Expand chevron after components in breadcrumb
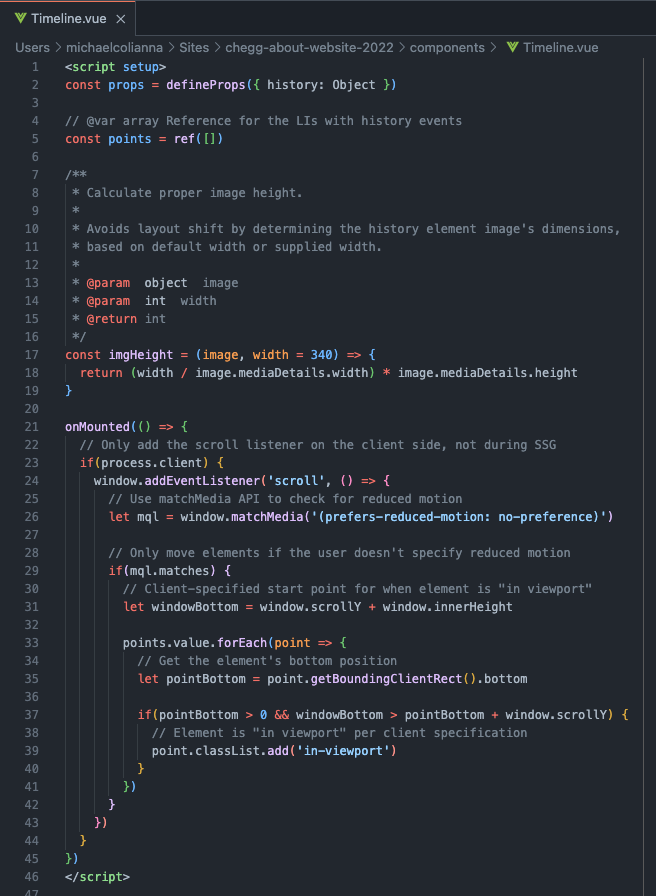 (493, 47)
